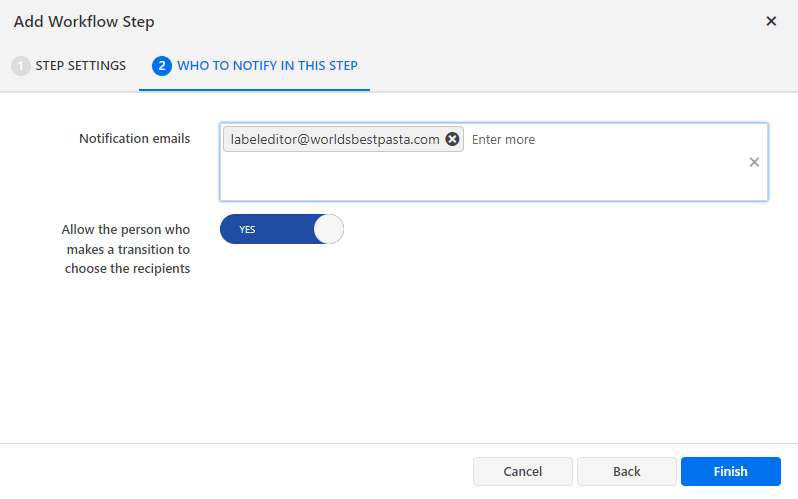Click the YES text on the switch

pyautogui.click(x=247, y=229)
